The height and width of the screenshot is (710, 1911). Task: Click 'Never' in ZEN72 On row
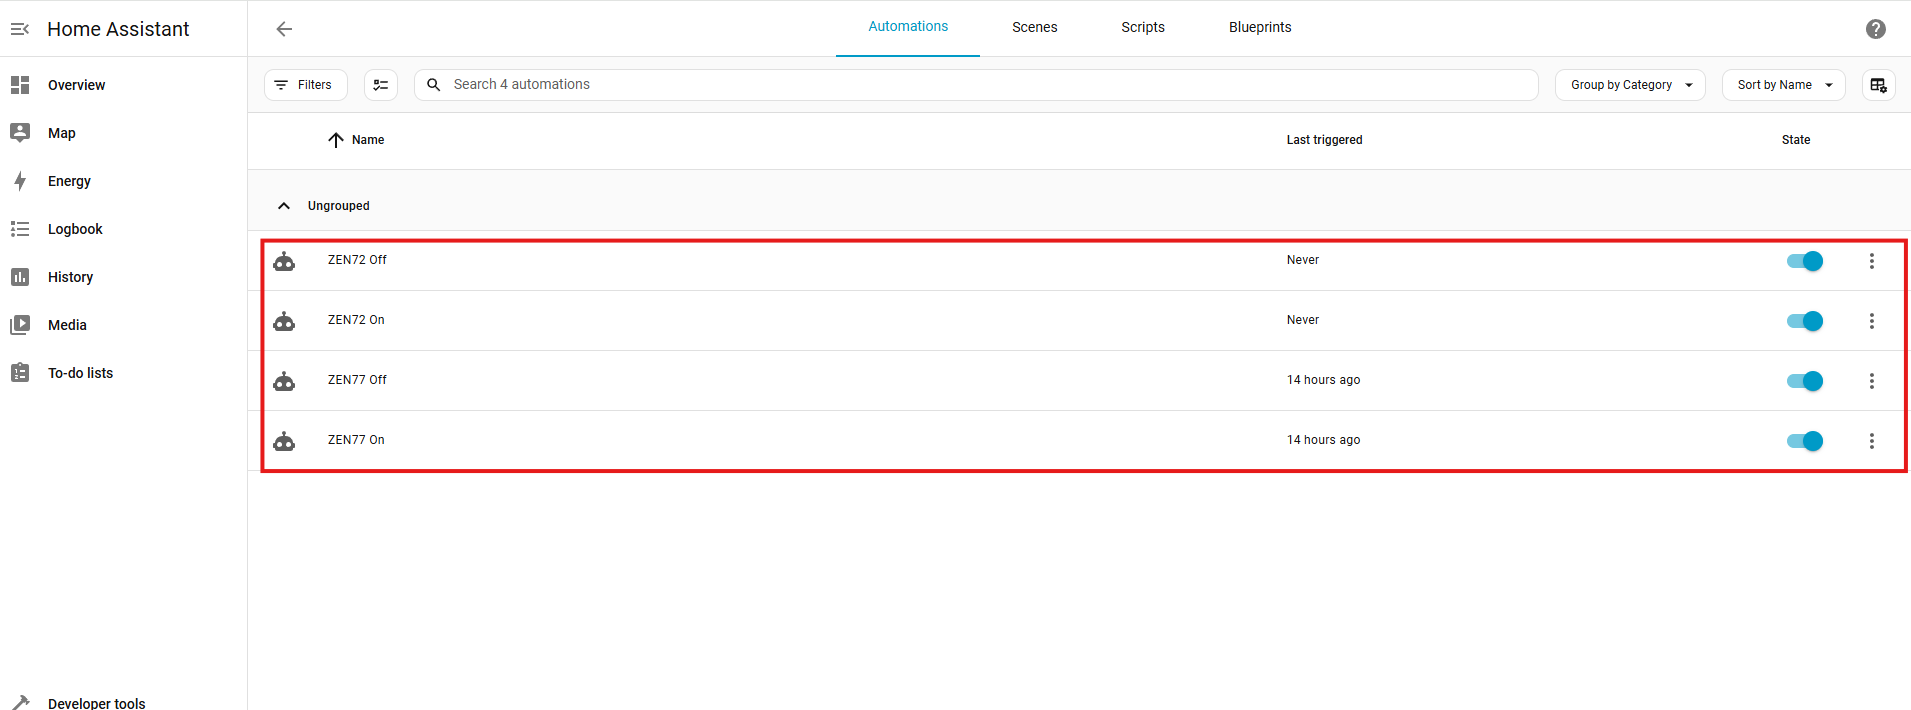point(1303,320)
